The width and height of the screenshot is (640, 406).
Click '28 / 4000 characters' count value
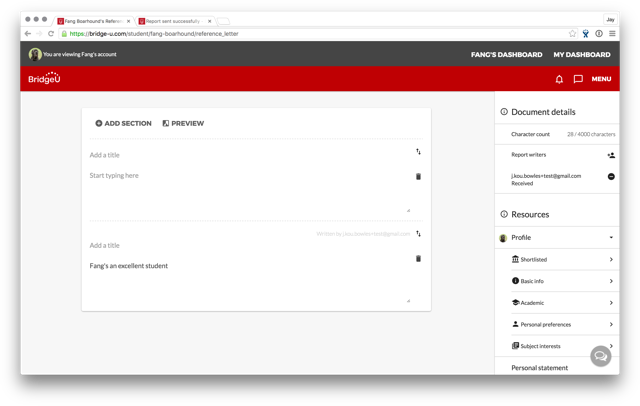(x=591, y=134)
